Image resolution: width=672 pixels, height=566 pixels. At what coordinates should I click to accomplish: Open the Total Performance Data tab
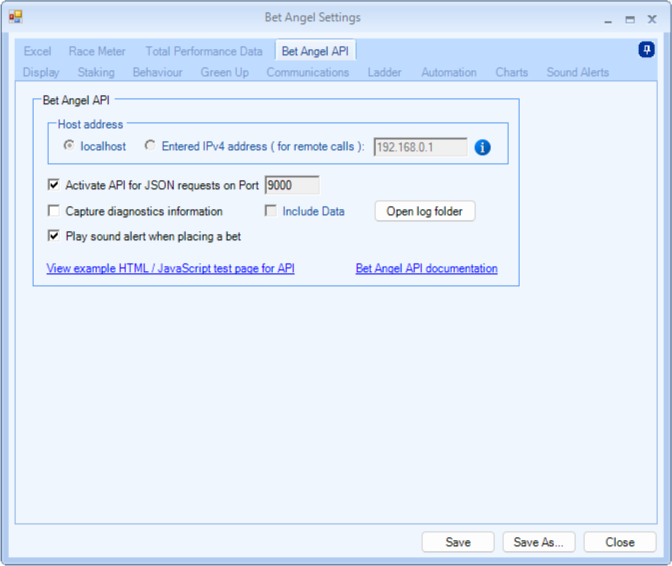(204, 51)
